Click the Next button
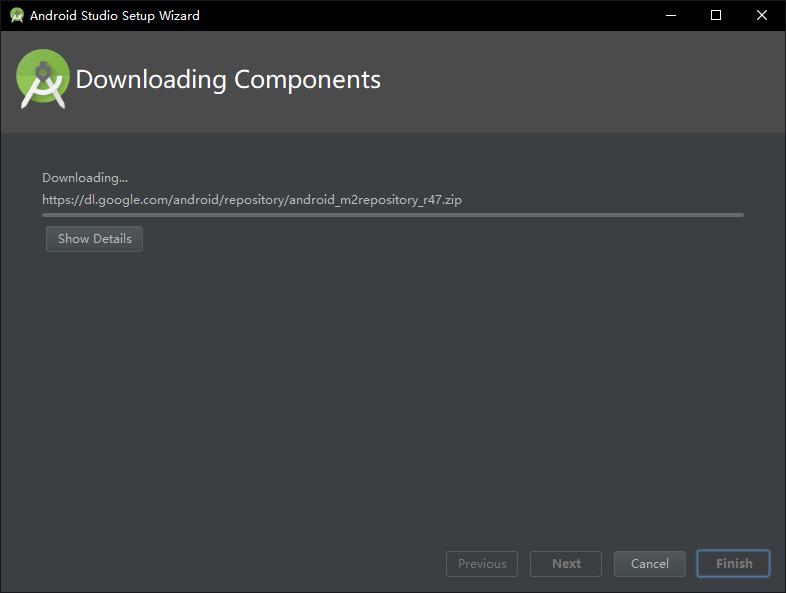 point(566,564)
